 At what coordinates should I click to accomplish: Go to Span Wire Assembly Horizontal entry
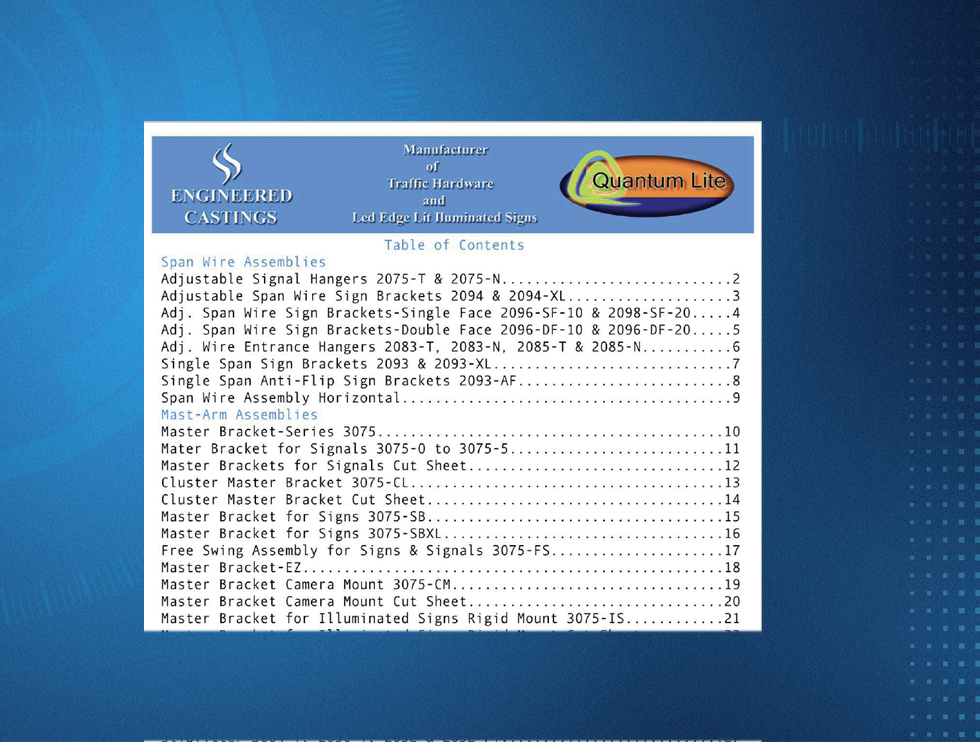(x=451, y=398)
